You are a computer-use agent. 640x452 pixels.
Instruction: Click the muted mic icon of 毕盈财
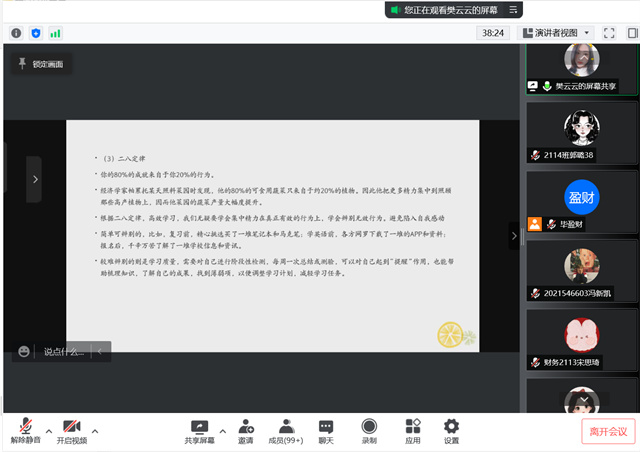coord(551,224)
